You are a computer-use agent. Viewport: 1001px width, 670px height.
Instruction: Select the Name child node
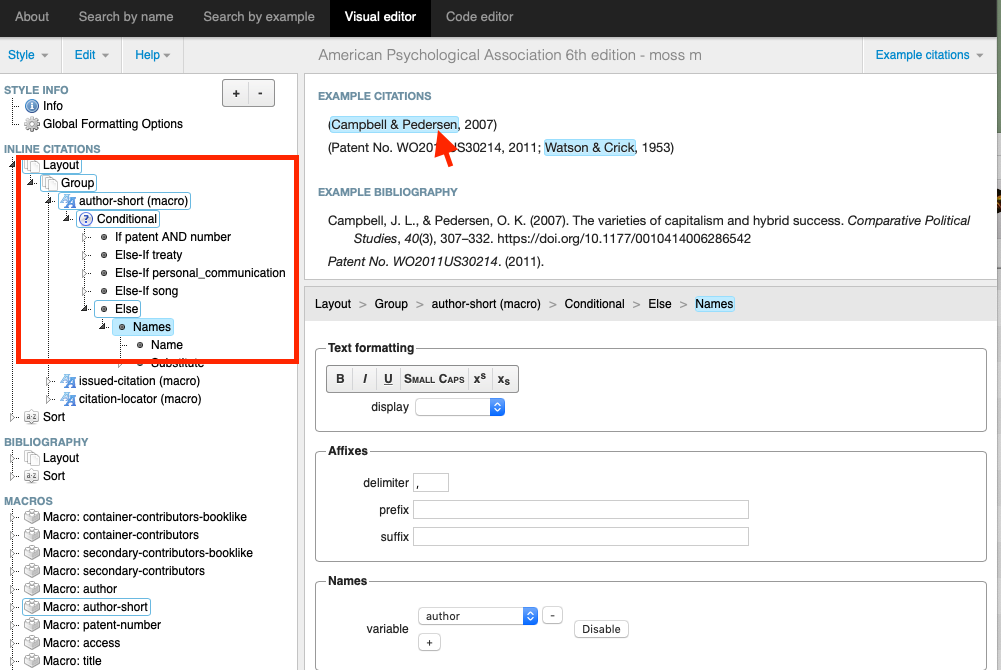(x=160, y=345)
